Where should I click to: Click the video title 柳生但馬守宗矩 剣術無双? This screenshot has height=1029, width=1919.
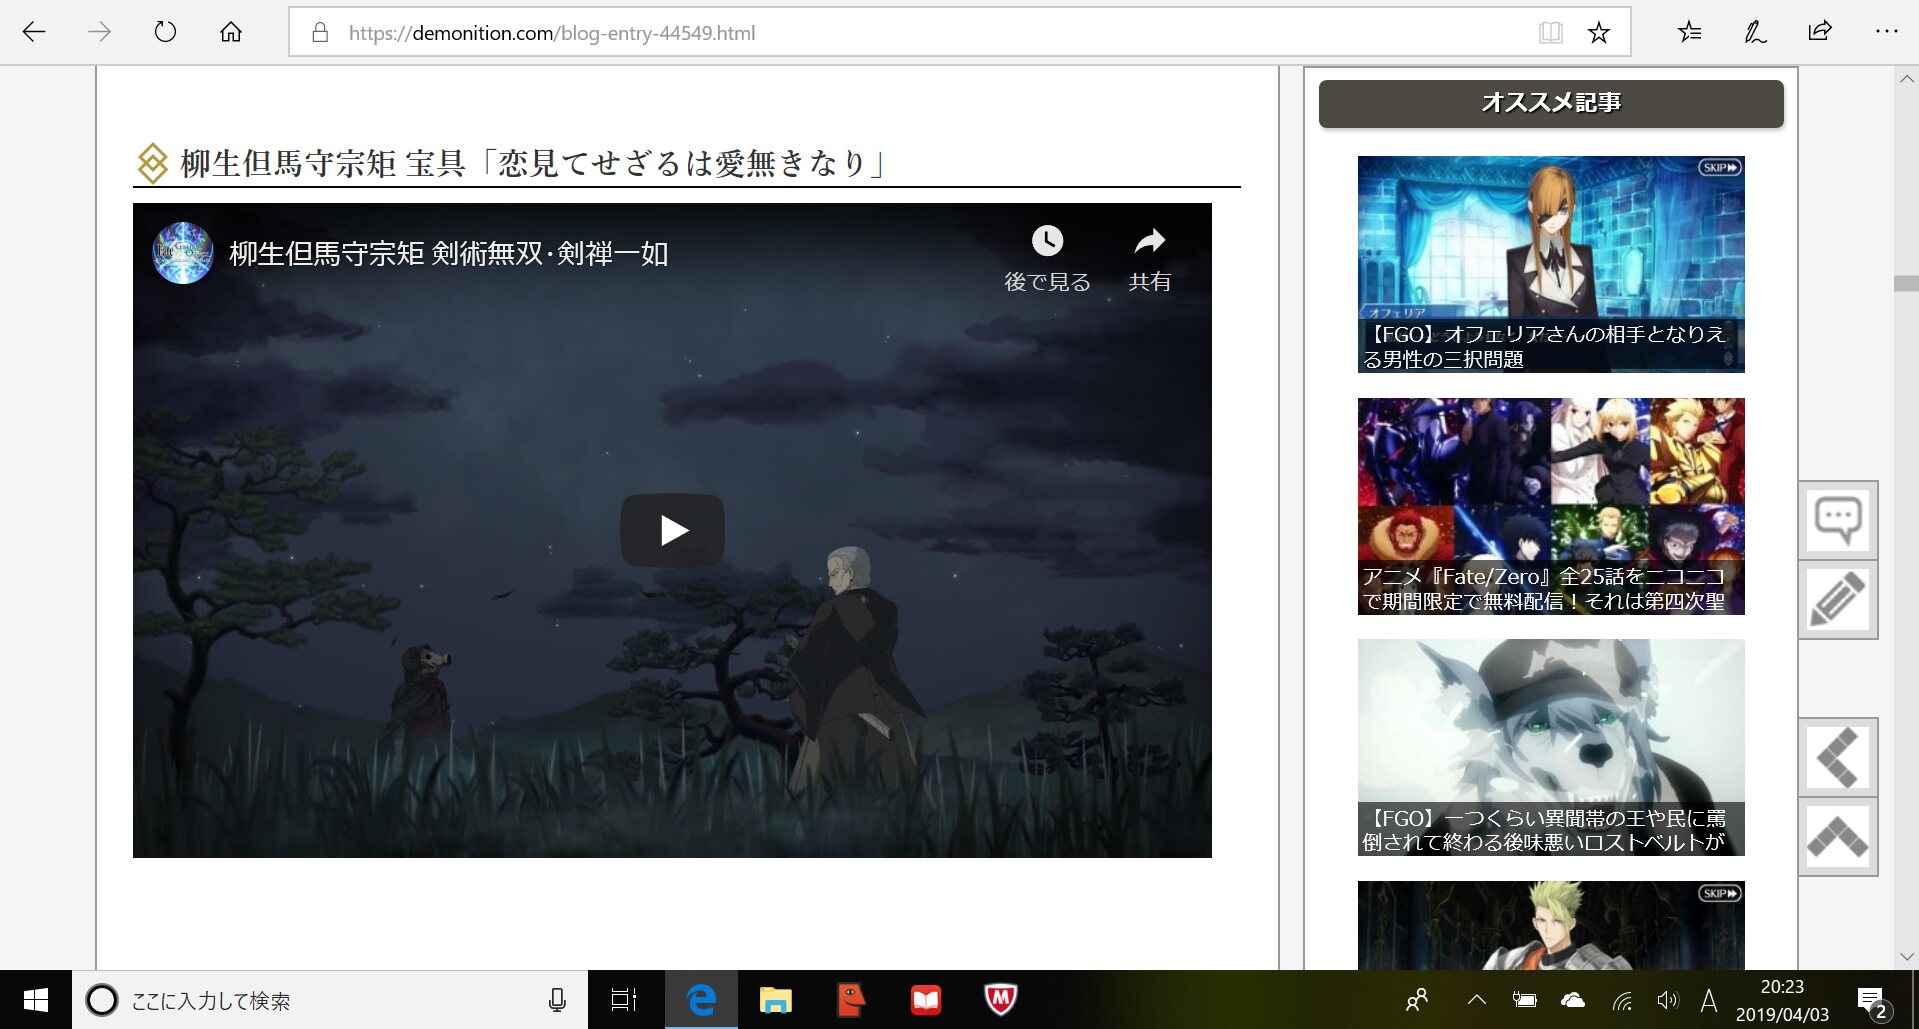click(448, 254)
